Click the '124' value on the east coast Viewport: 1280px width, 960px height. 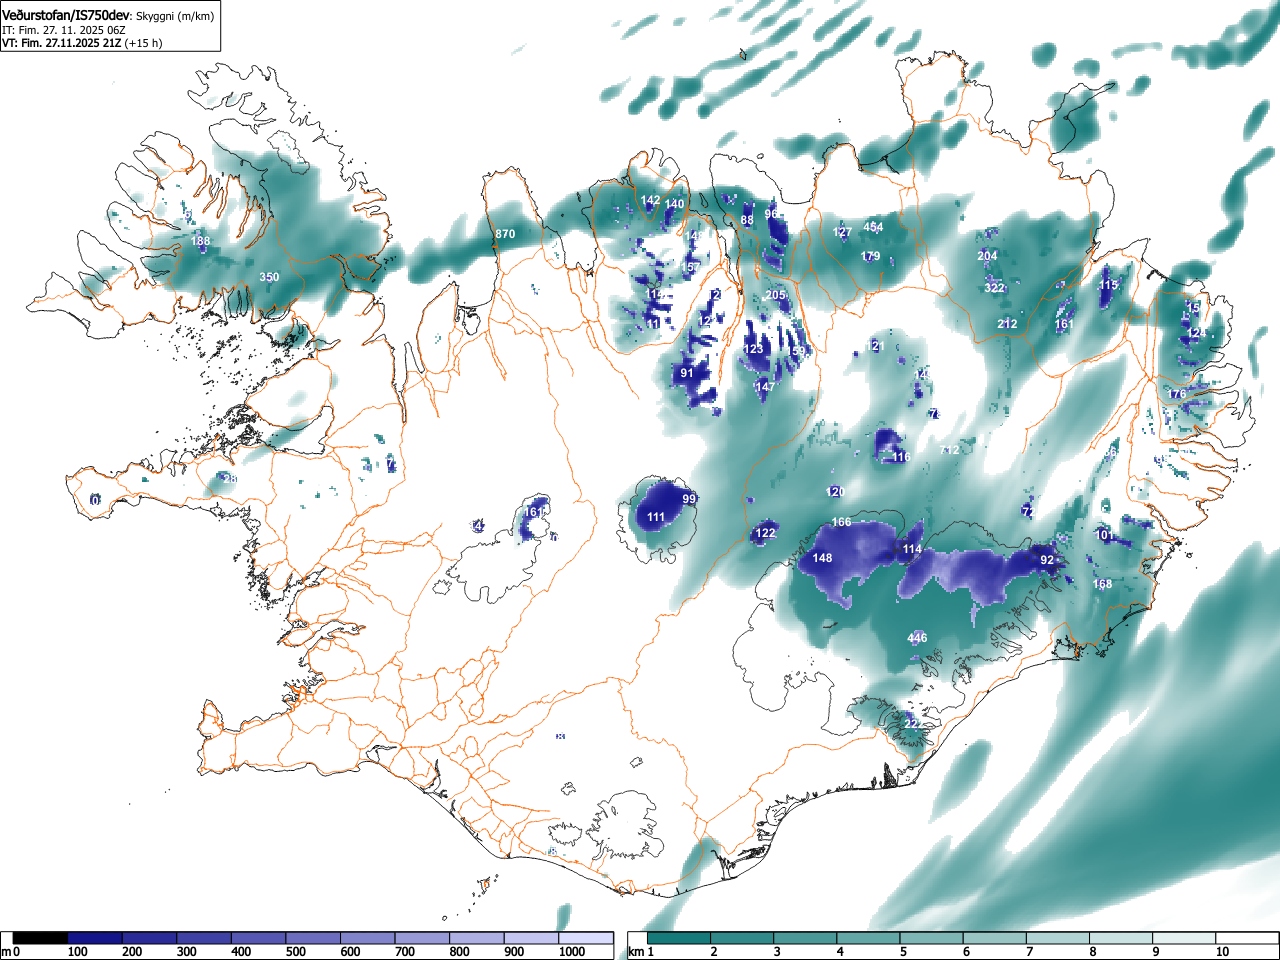(1197, 332)
